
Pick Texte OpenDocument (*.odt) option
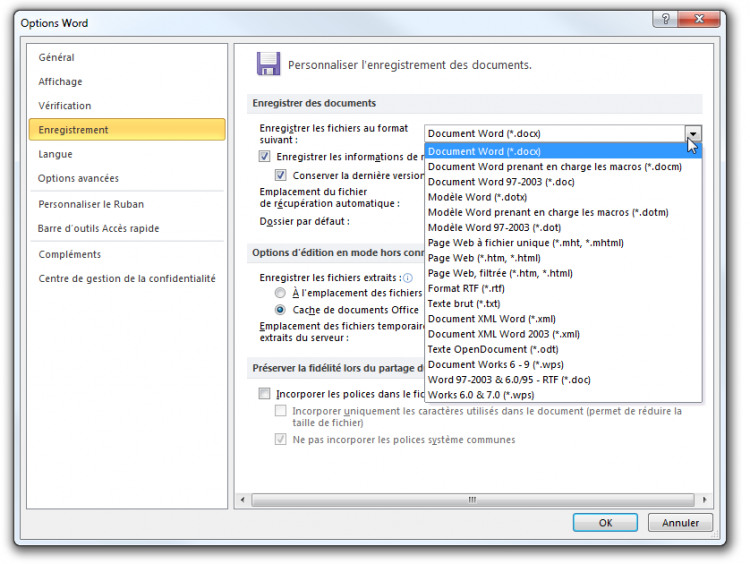point(563,349)
